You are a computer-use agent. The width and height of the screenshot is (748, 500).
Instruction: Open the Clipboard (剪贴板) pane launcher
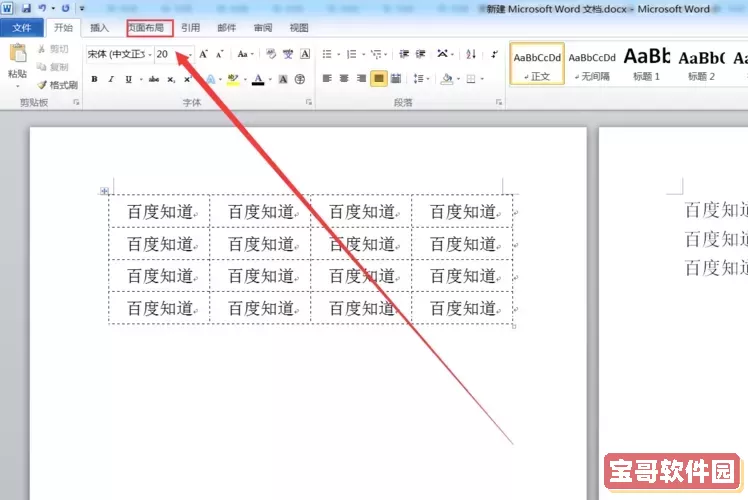click(76, 102)
